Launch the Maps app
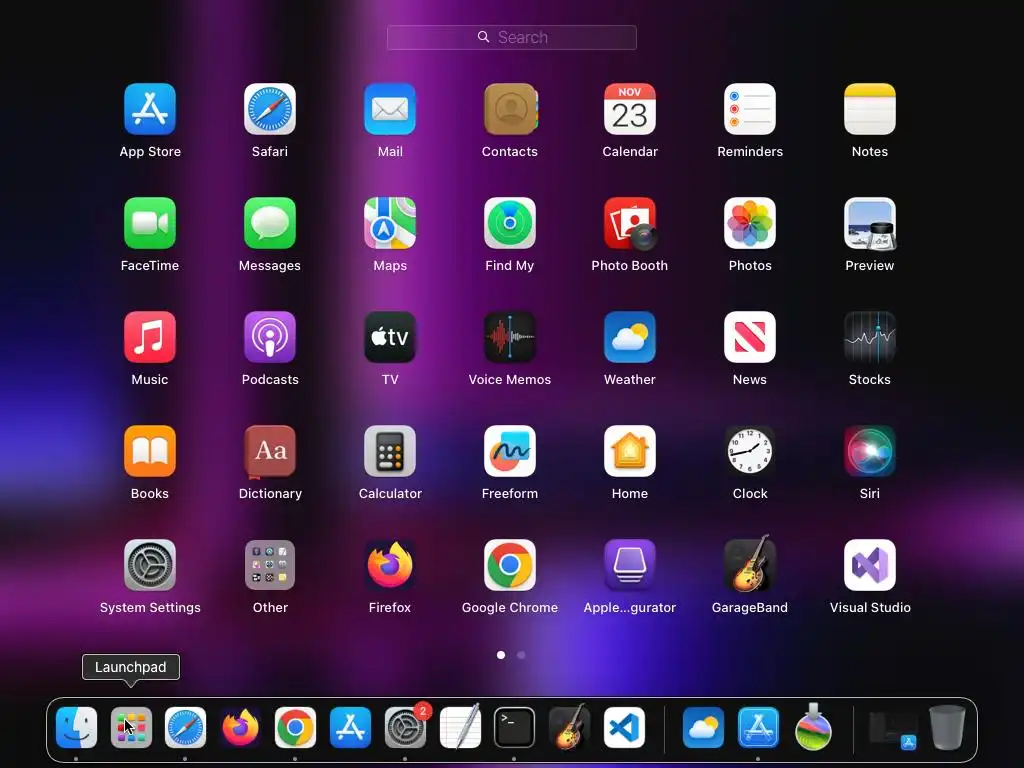The width and height of the screenshot is (1024, 768). pyautogui.click(x=390, y=223)
